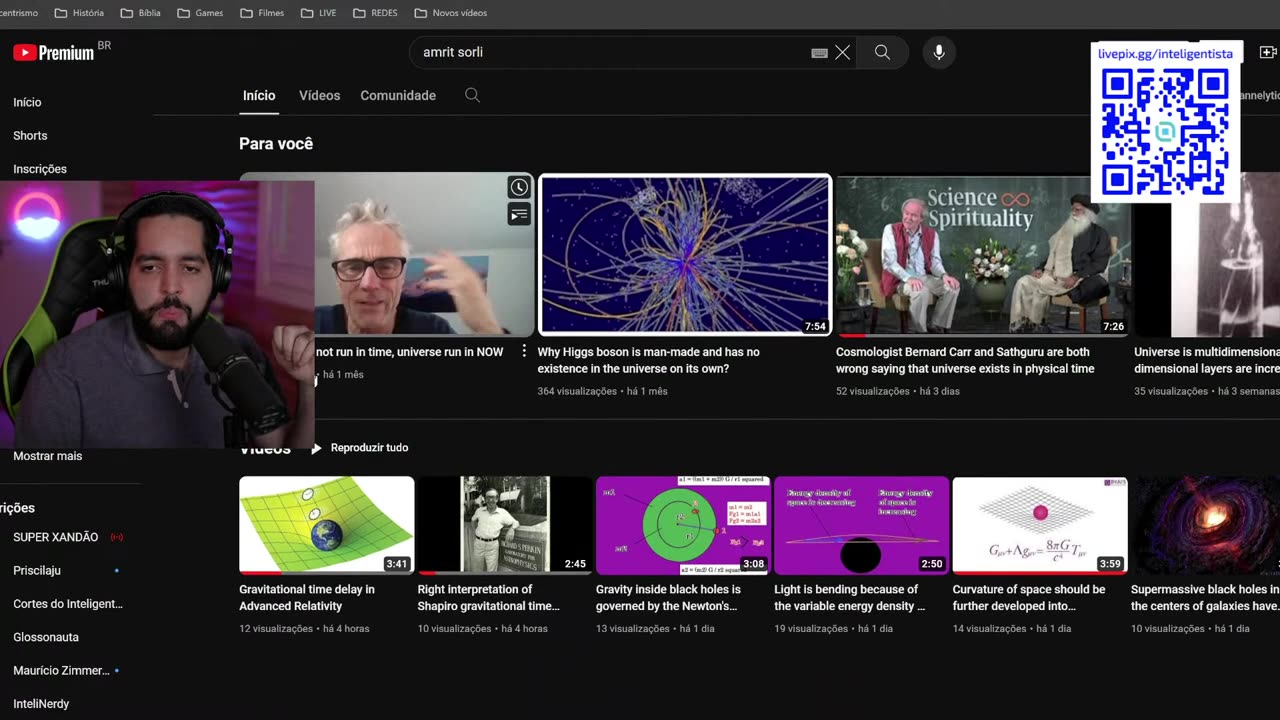Viewport: 1280px width, 720px height.
Task: Open História bookmark folder
Action: click(x=79, y=13)
